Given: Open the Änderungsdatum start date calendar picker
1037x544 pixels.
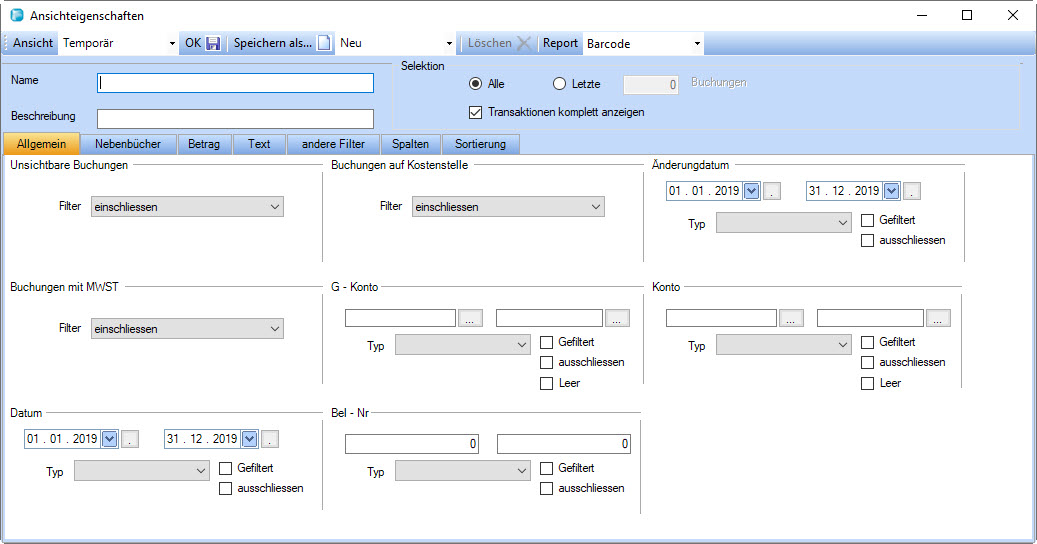Looking at the screenshot, I should (x=752, y=191).
